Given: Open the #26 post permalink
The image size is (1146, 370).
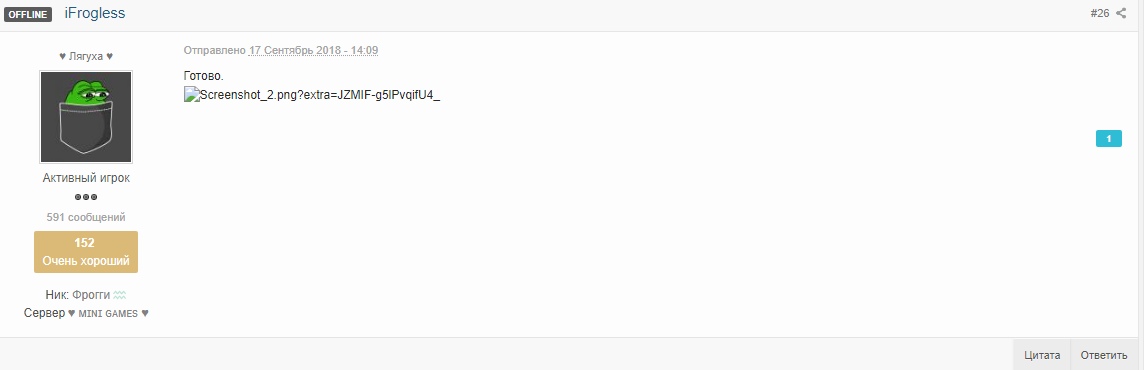Looking at the screenshot, I should (1099, 13).
